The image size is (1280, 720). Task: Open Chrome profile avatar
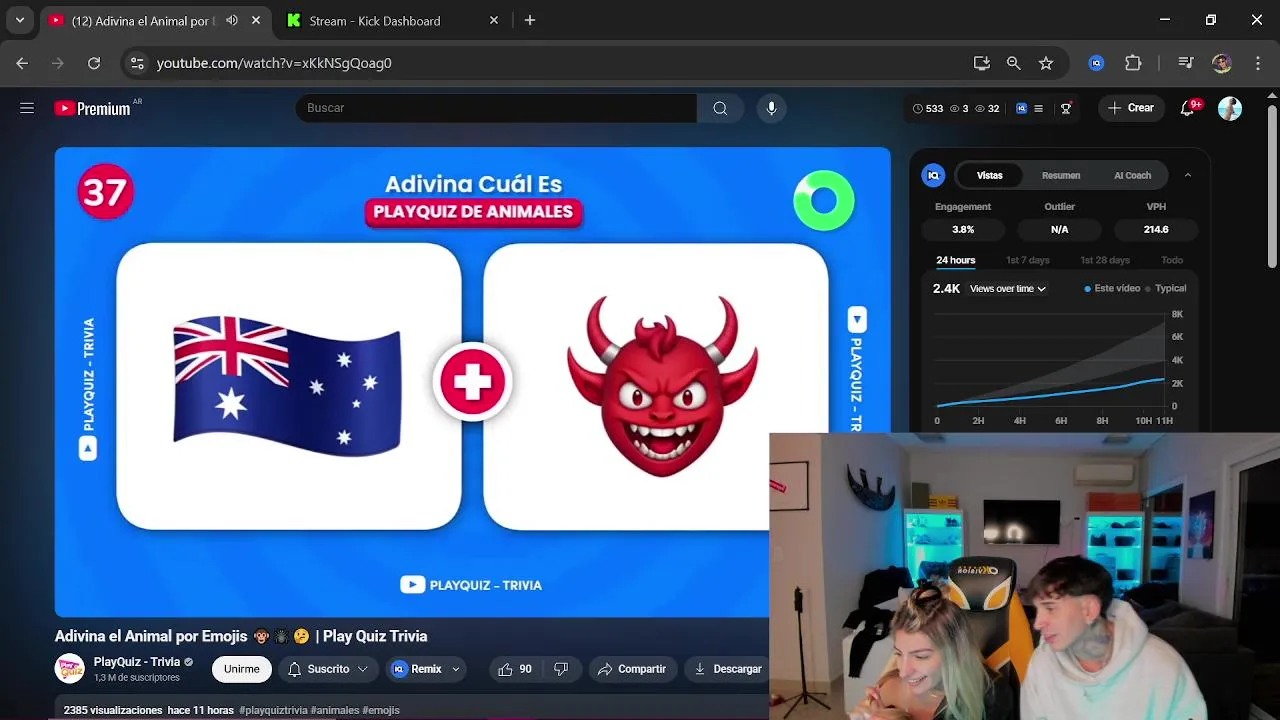coord(1221,63)
